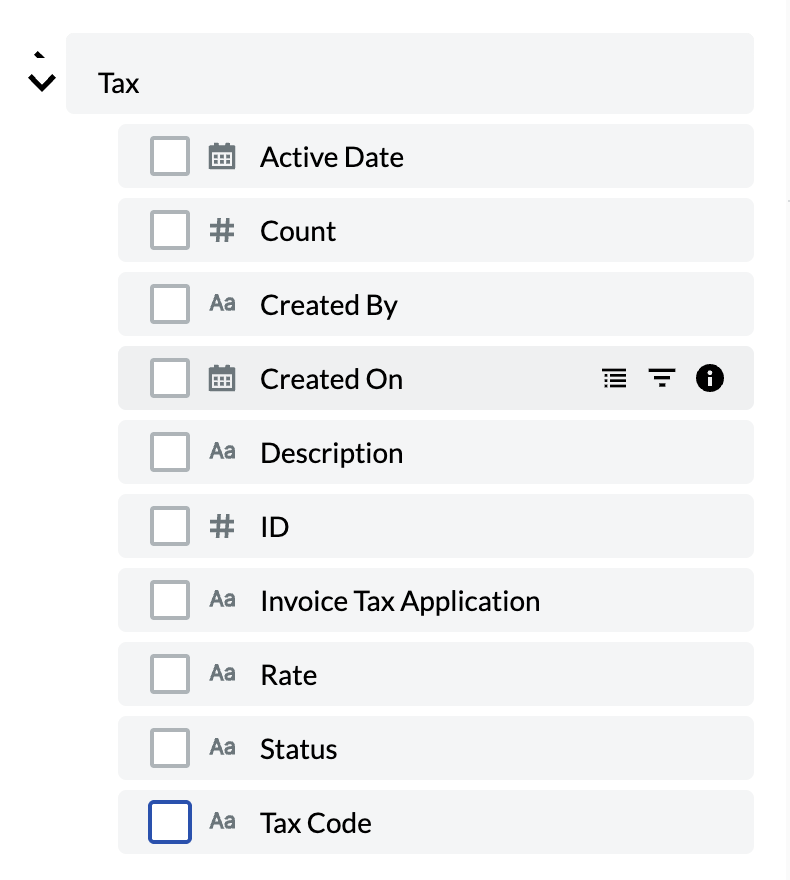Collapse the Tax group chevron
Viewport: 790px width, 880px height.
41,82
